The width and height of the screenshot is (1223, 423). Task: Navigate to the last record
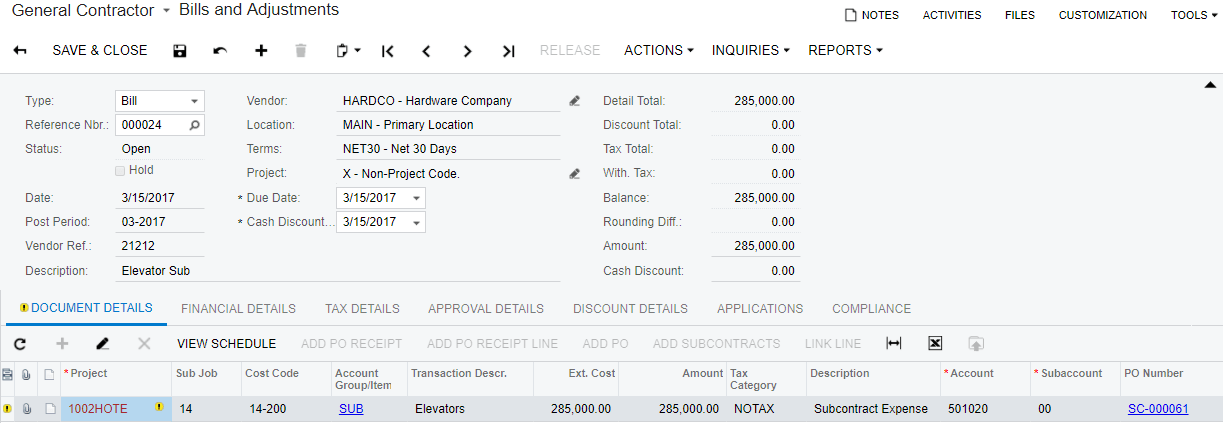click(508, 51)
